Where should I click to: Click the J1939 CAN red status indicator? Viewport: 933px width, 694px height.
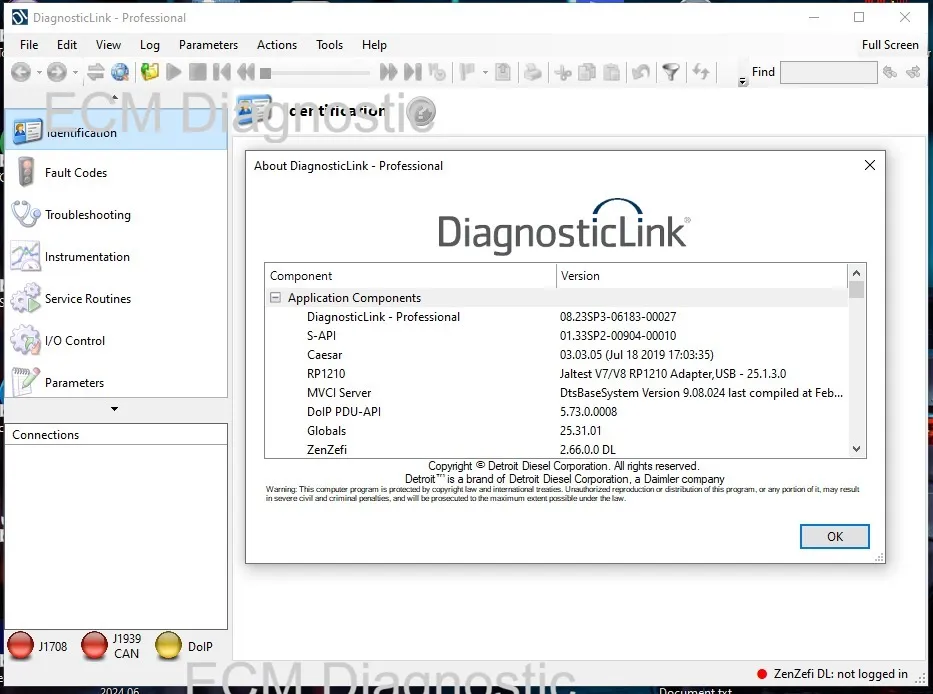pyautogui.click(x=95, y=646)
